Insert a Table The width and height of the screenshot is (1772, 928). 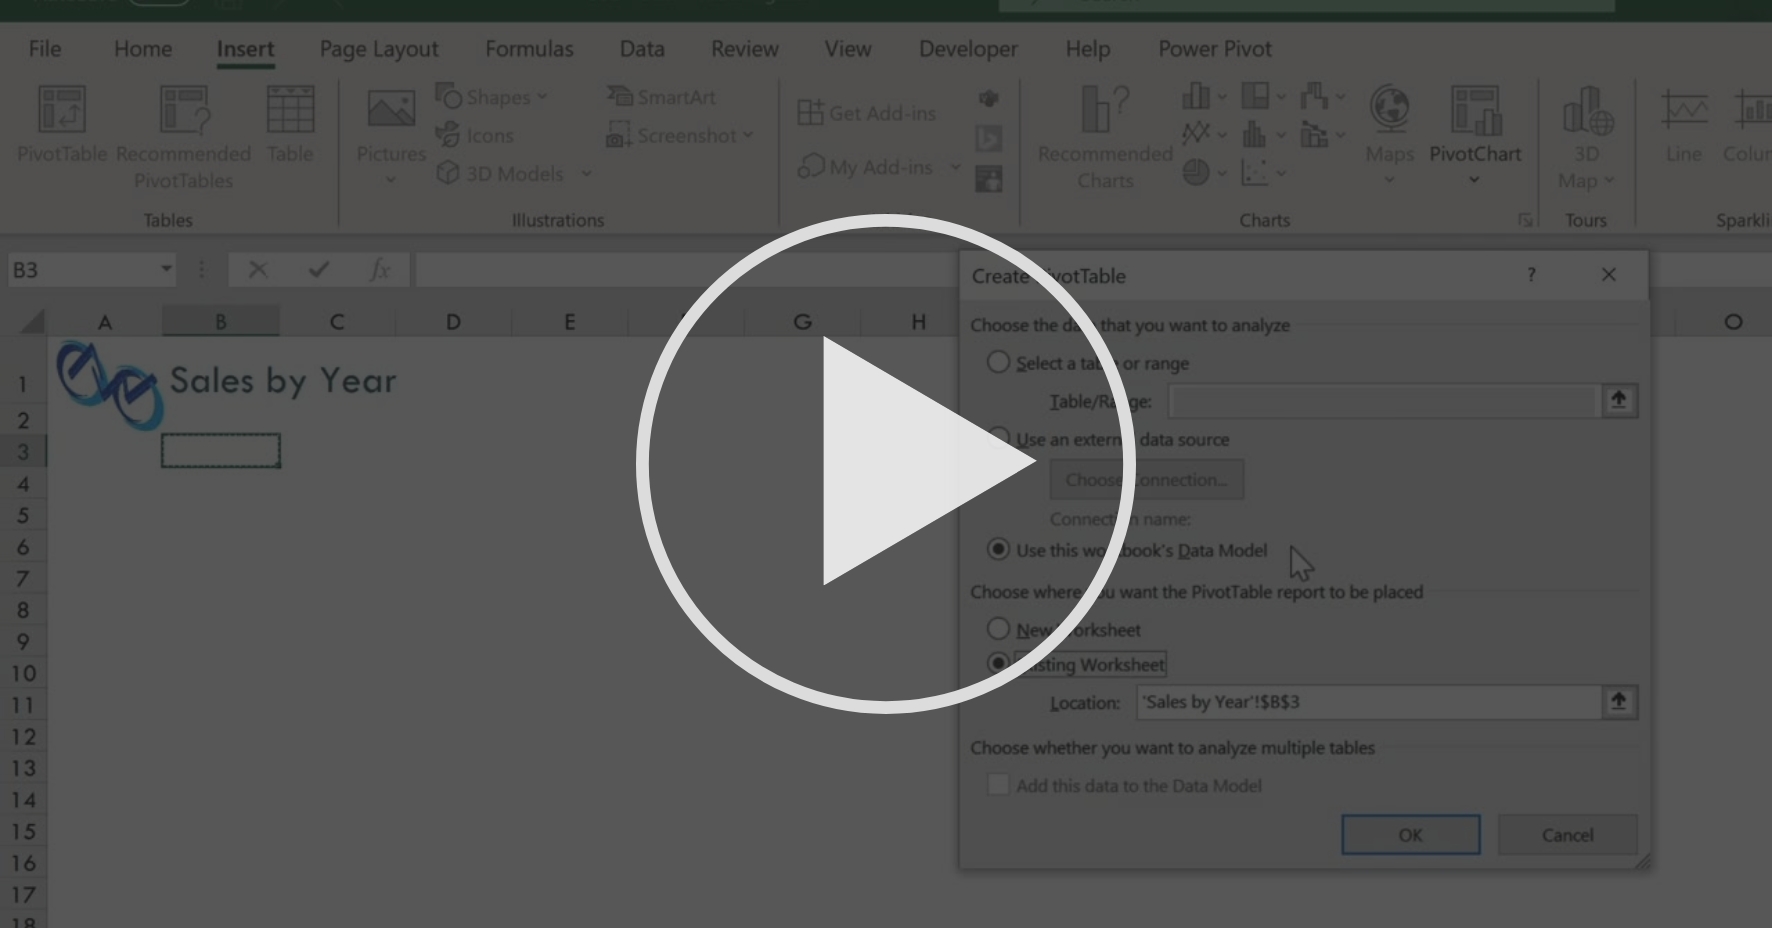click(x=290, y=125)
